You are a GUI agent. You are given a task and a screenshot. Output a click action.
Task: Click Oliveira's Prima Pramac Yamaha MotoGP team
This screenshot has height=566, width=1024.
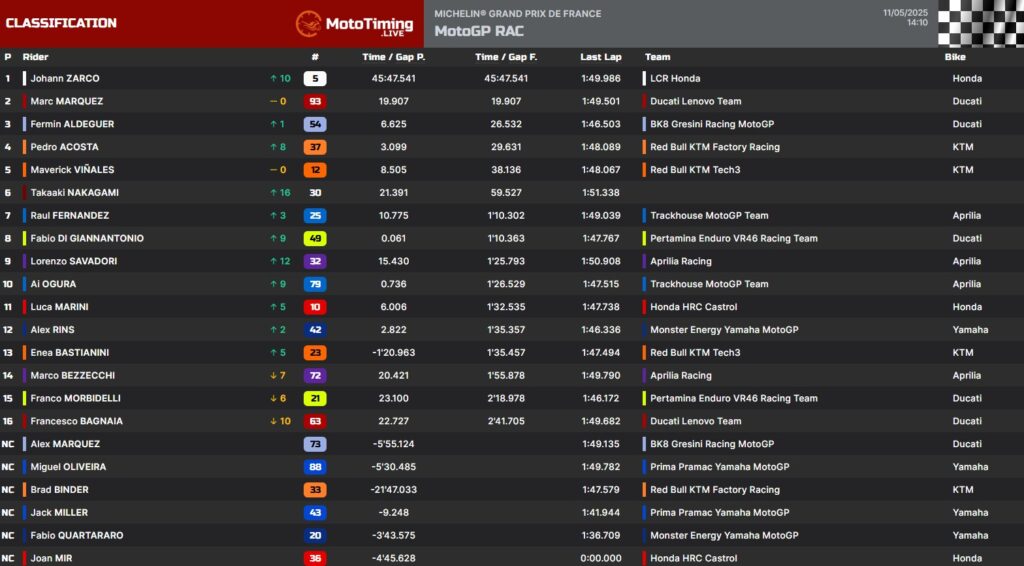point(719,467)
